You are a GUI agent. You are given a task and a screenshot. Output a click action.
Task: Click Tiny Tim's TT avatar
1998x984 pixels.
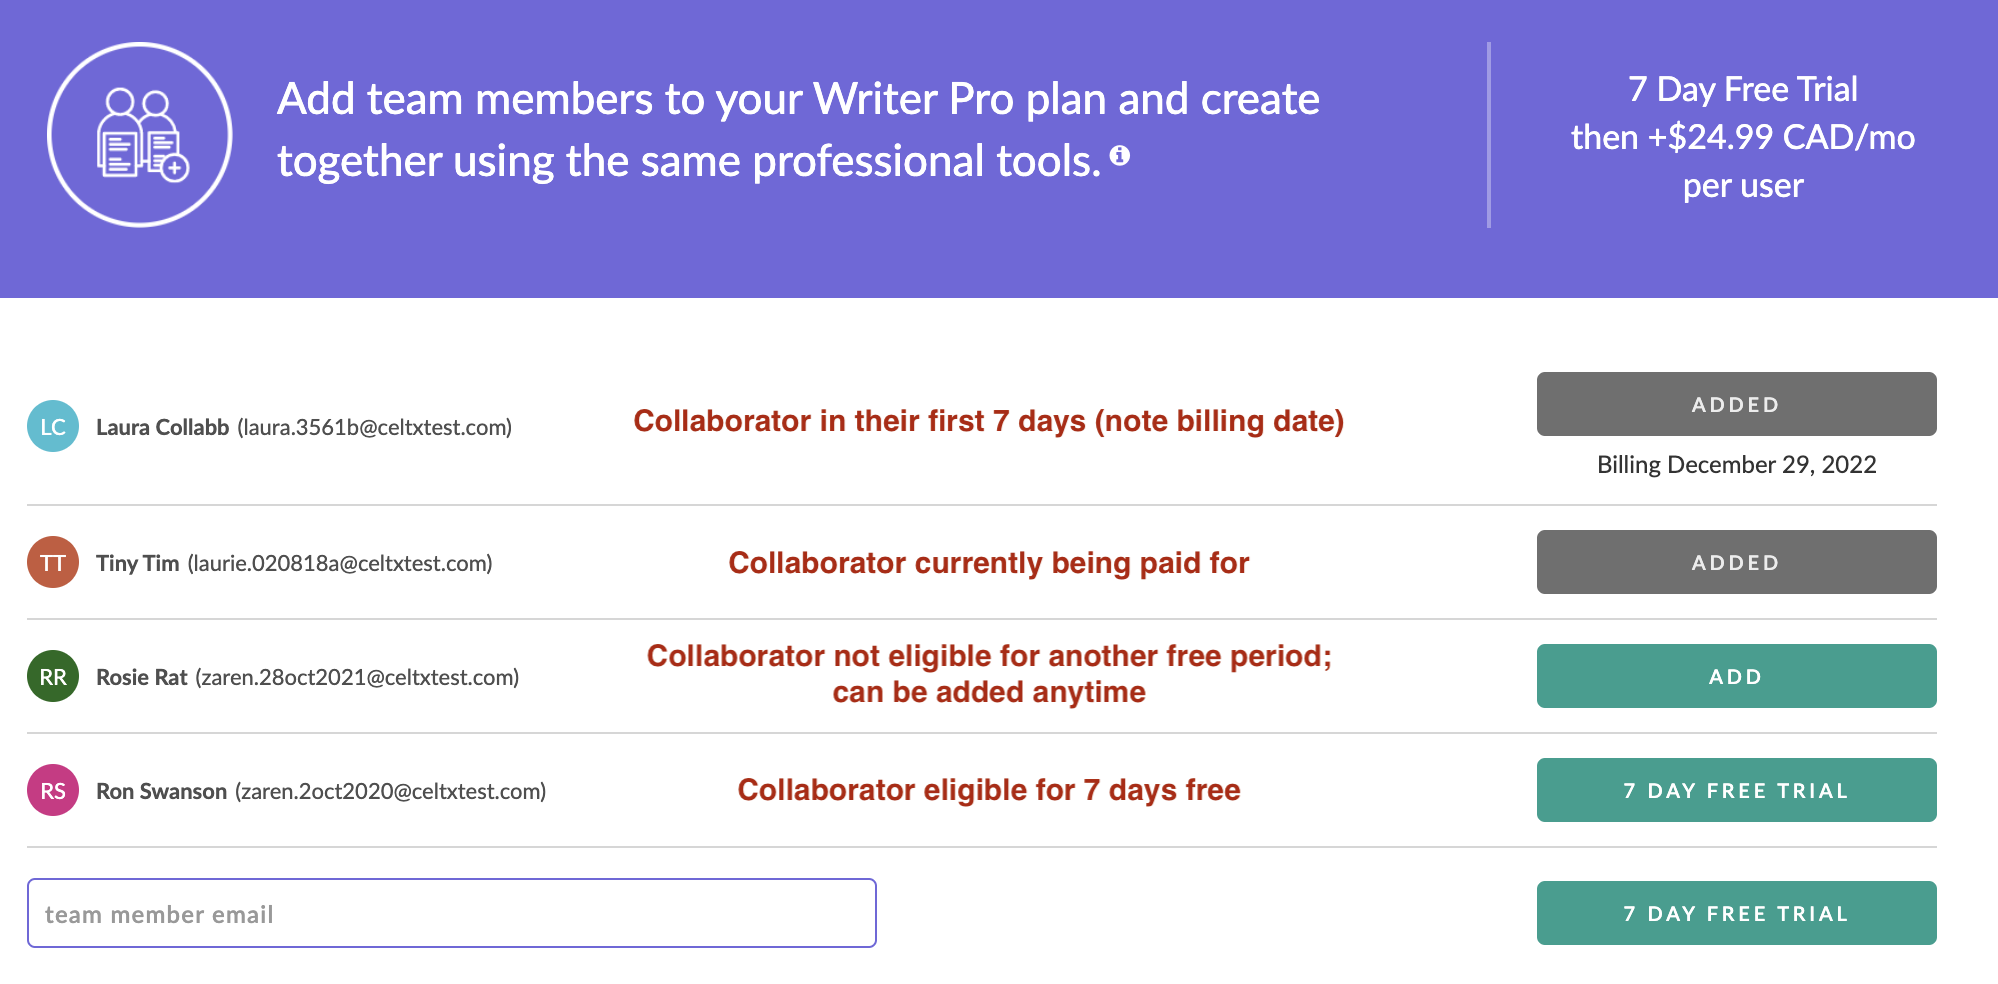point(53,562)
